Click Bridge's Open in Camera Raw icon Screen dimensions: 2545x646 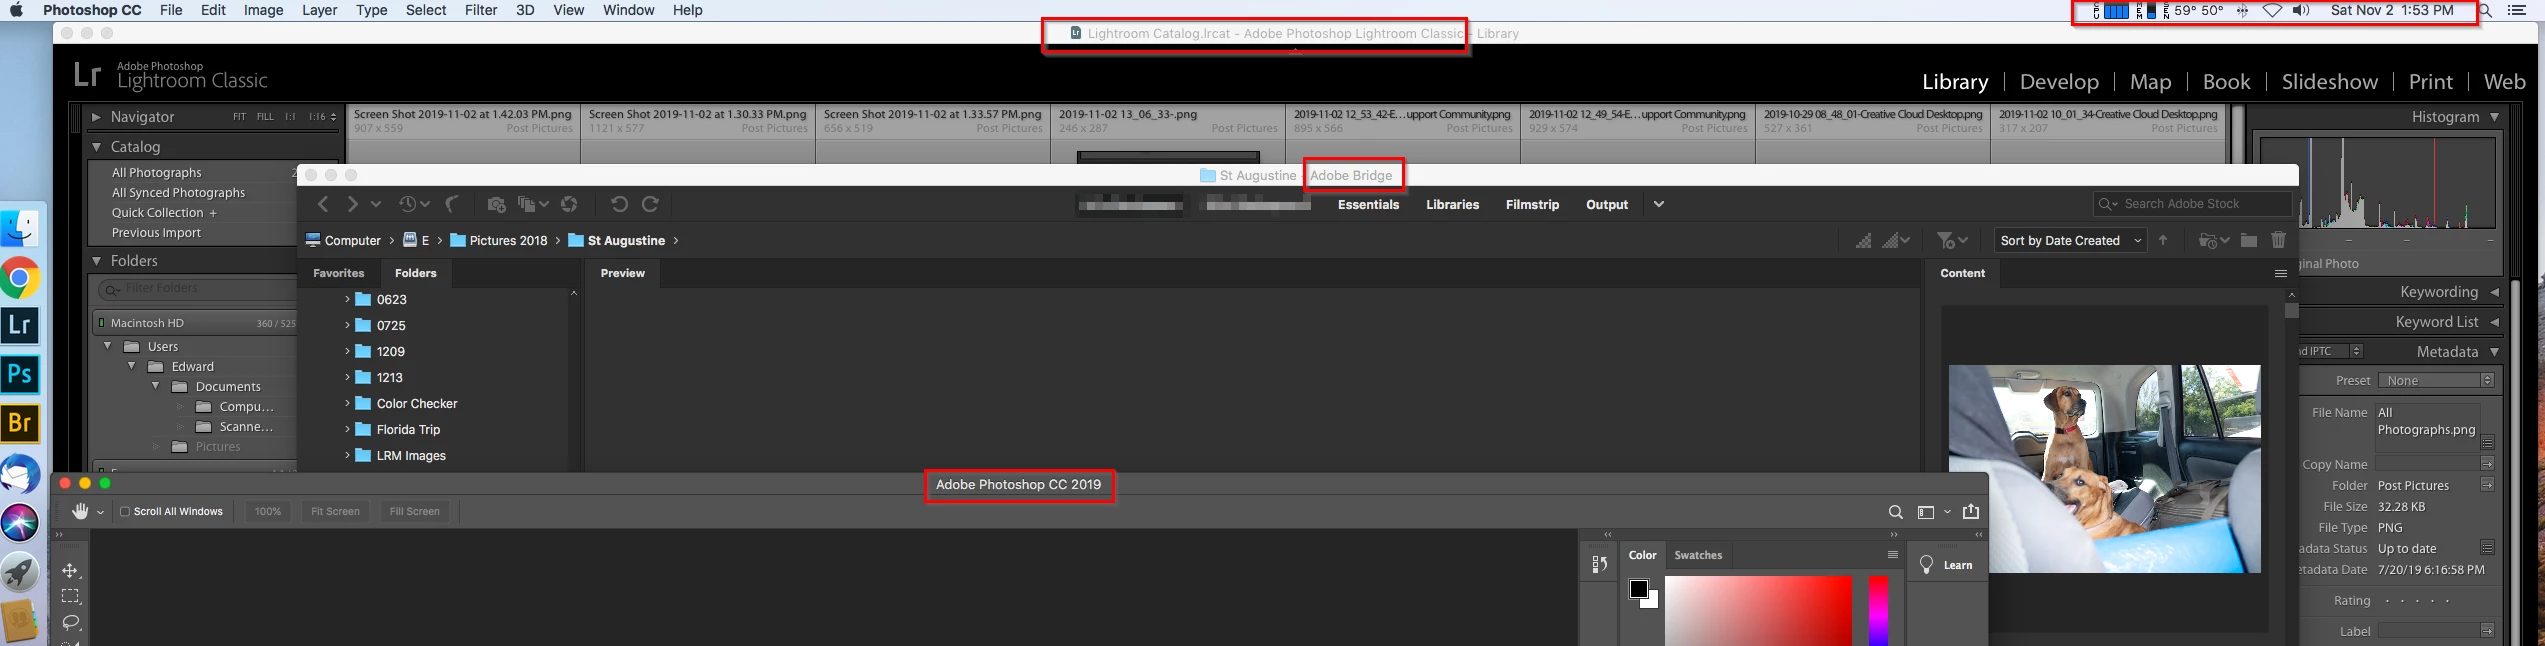pyautogui.click(x=569, y=204)
